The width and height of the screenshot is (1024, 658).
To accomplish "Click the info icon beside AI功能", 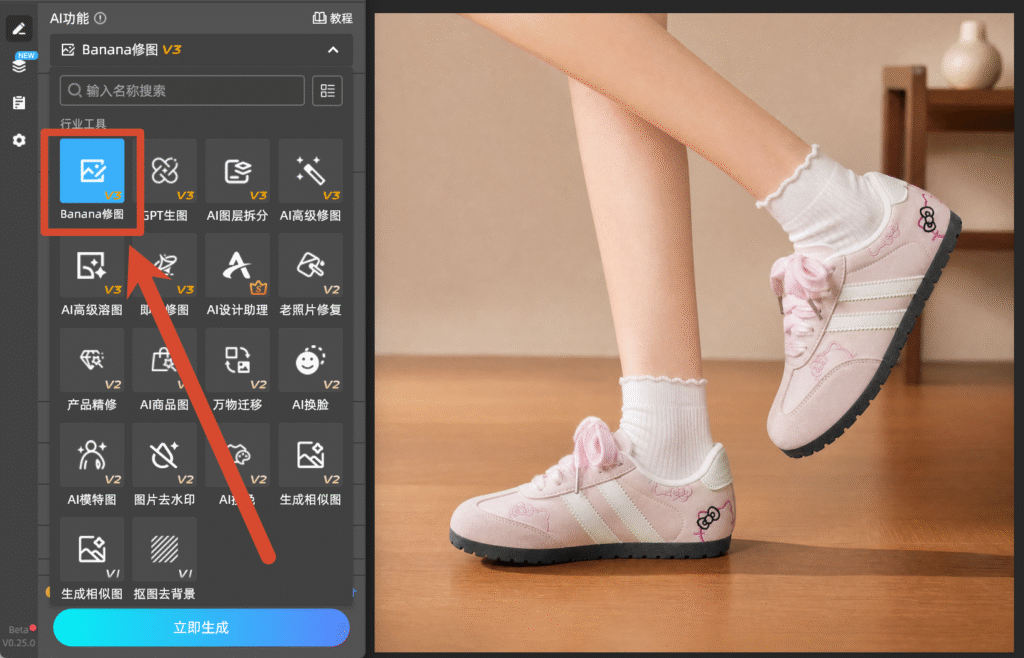I will [100, 18].
